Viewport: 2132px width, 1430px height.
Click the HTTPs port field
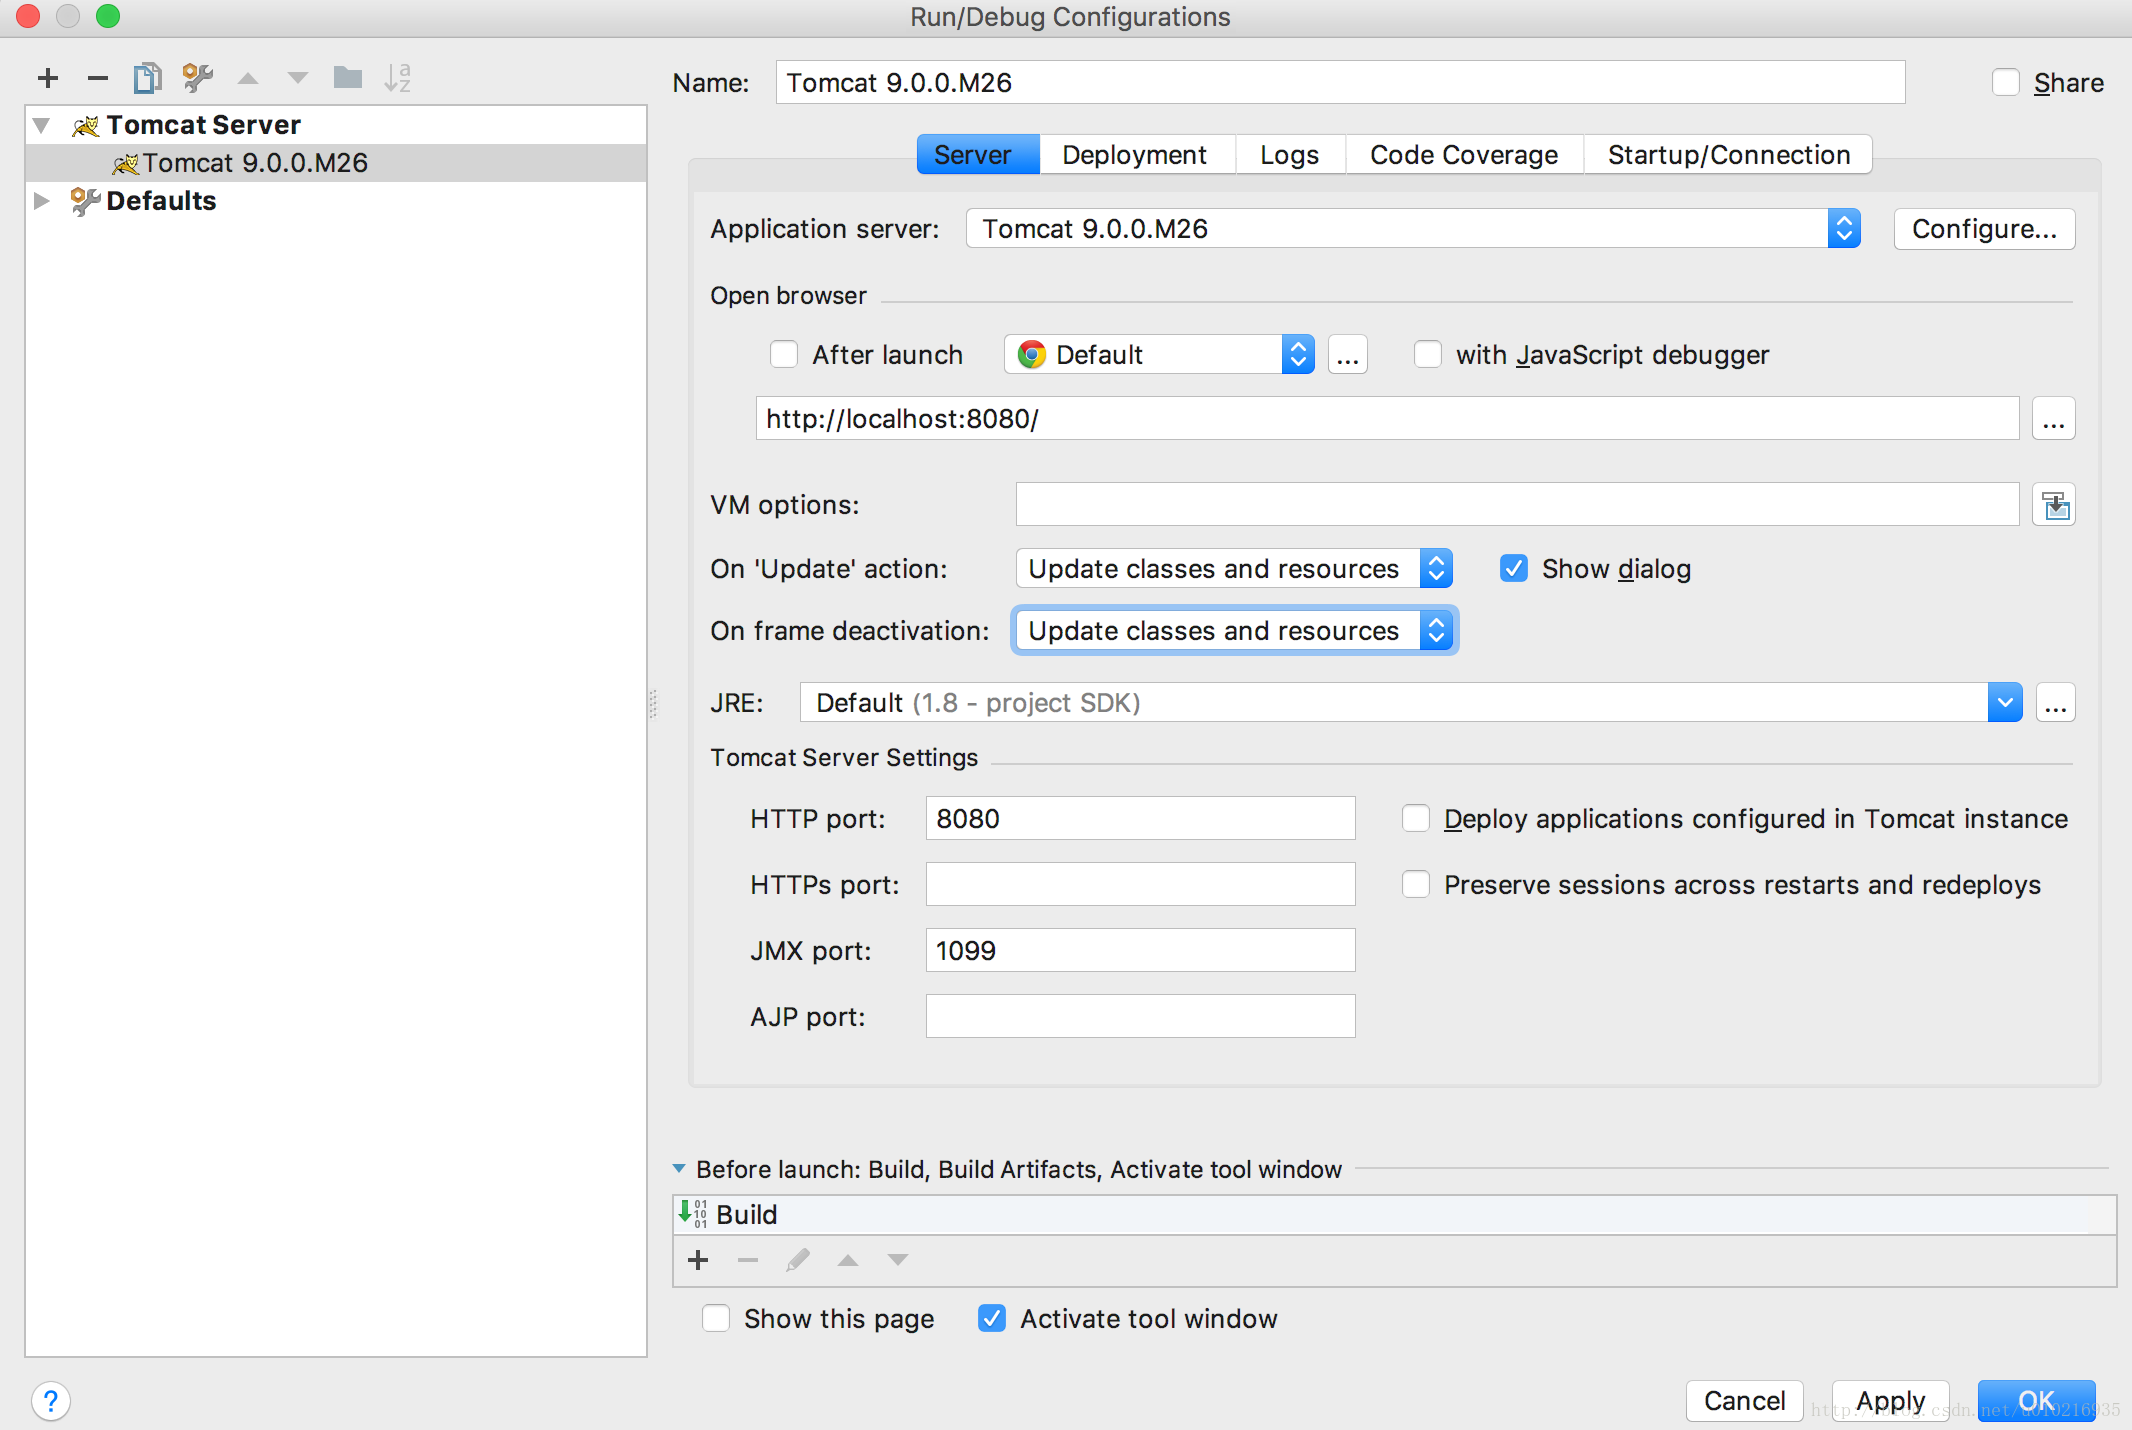(1140, 885)
